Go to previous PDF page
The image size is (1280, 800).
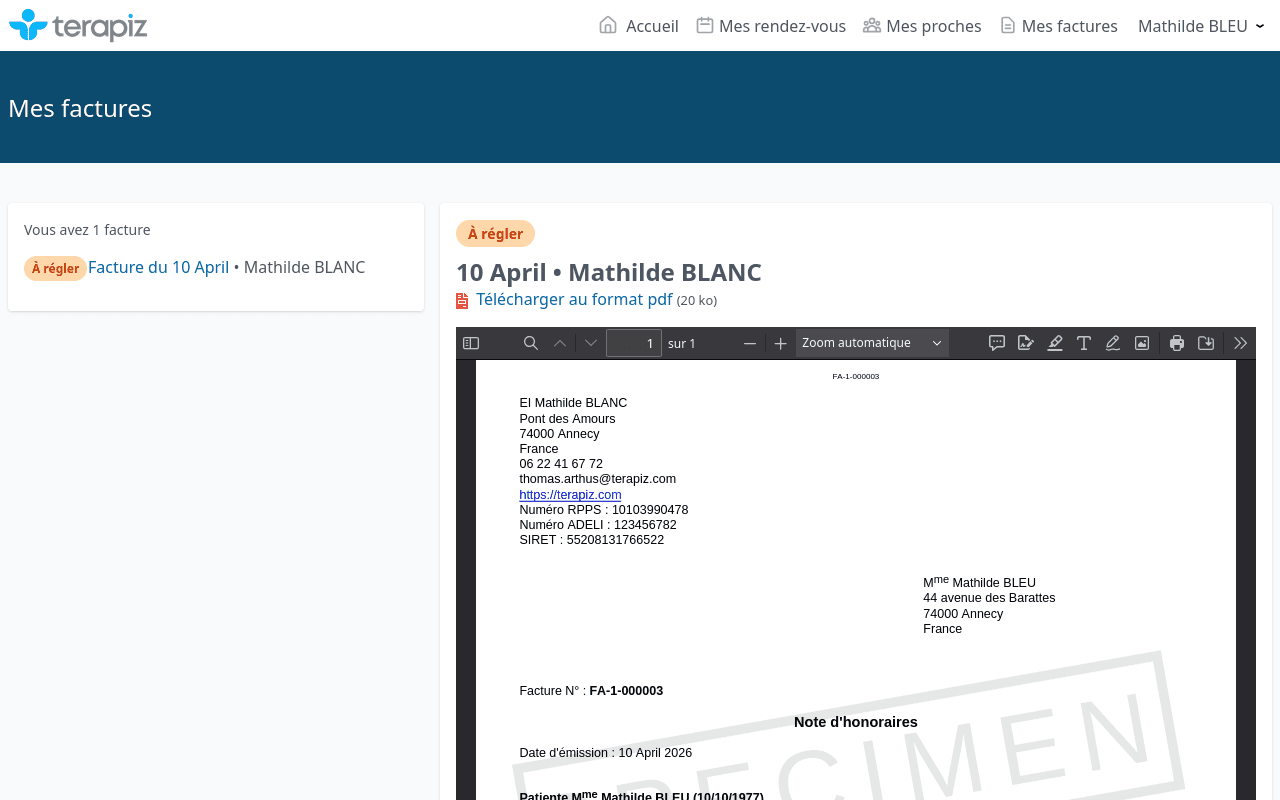pos(560,343)
